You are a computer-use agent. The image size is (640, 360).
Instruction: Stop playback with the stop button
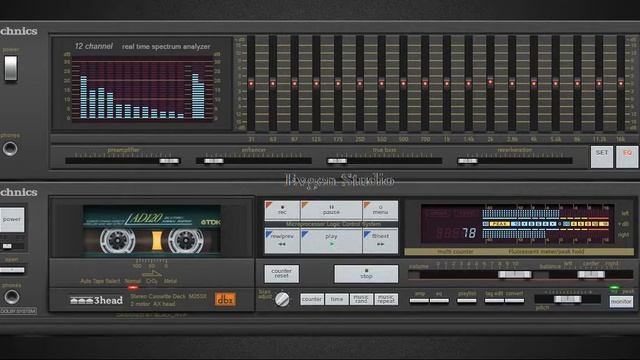tap(366, 273)
